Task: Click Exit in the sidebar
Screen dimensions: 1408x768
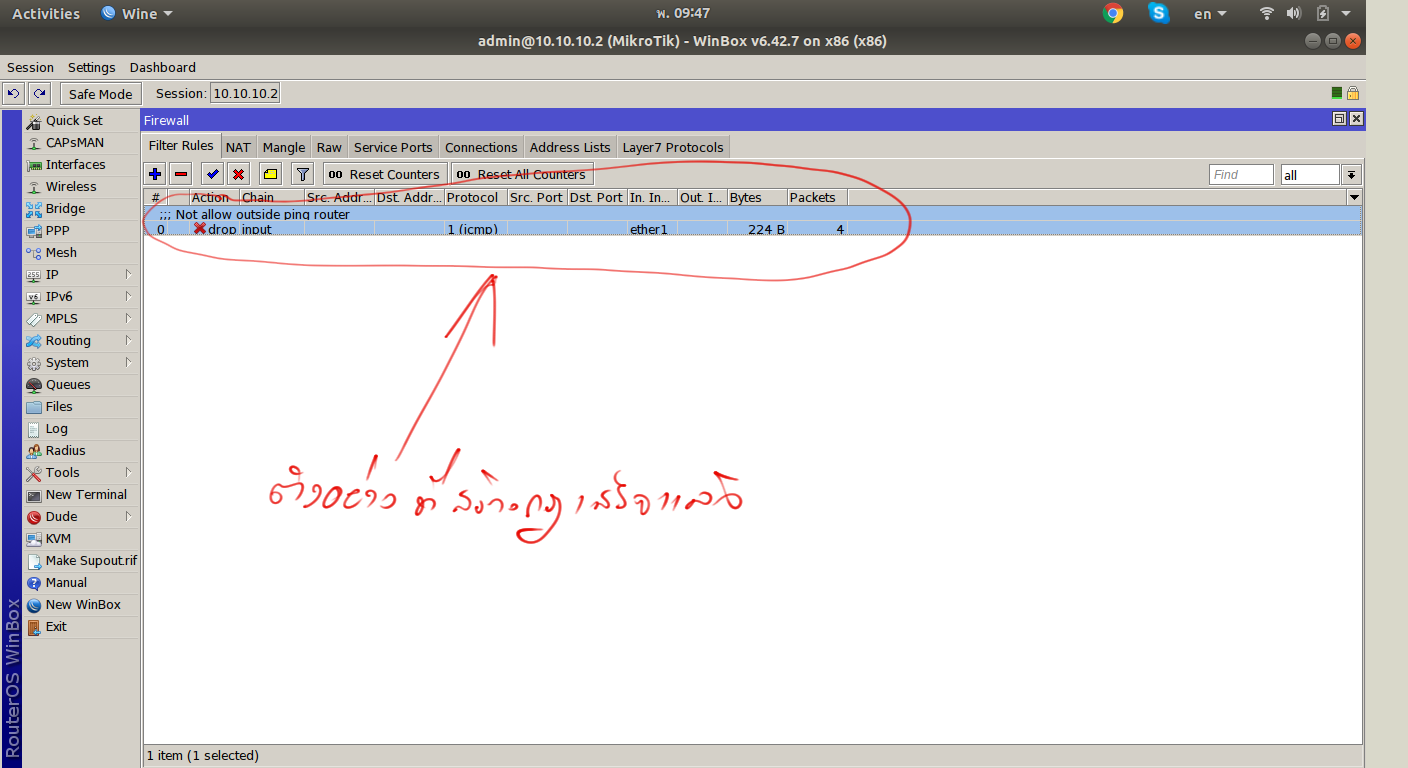Action: [82, 626]
